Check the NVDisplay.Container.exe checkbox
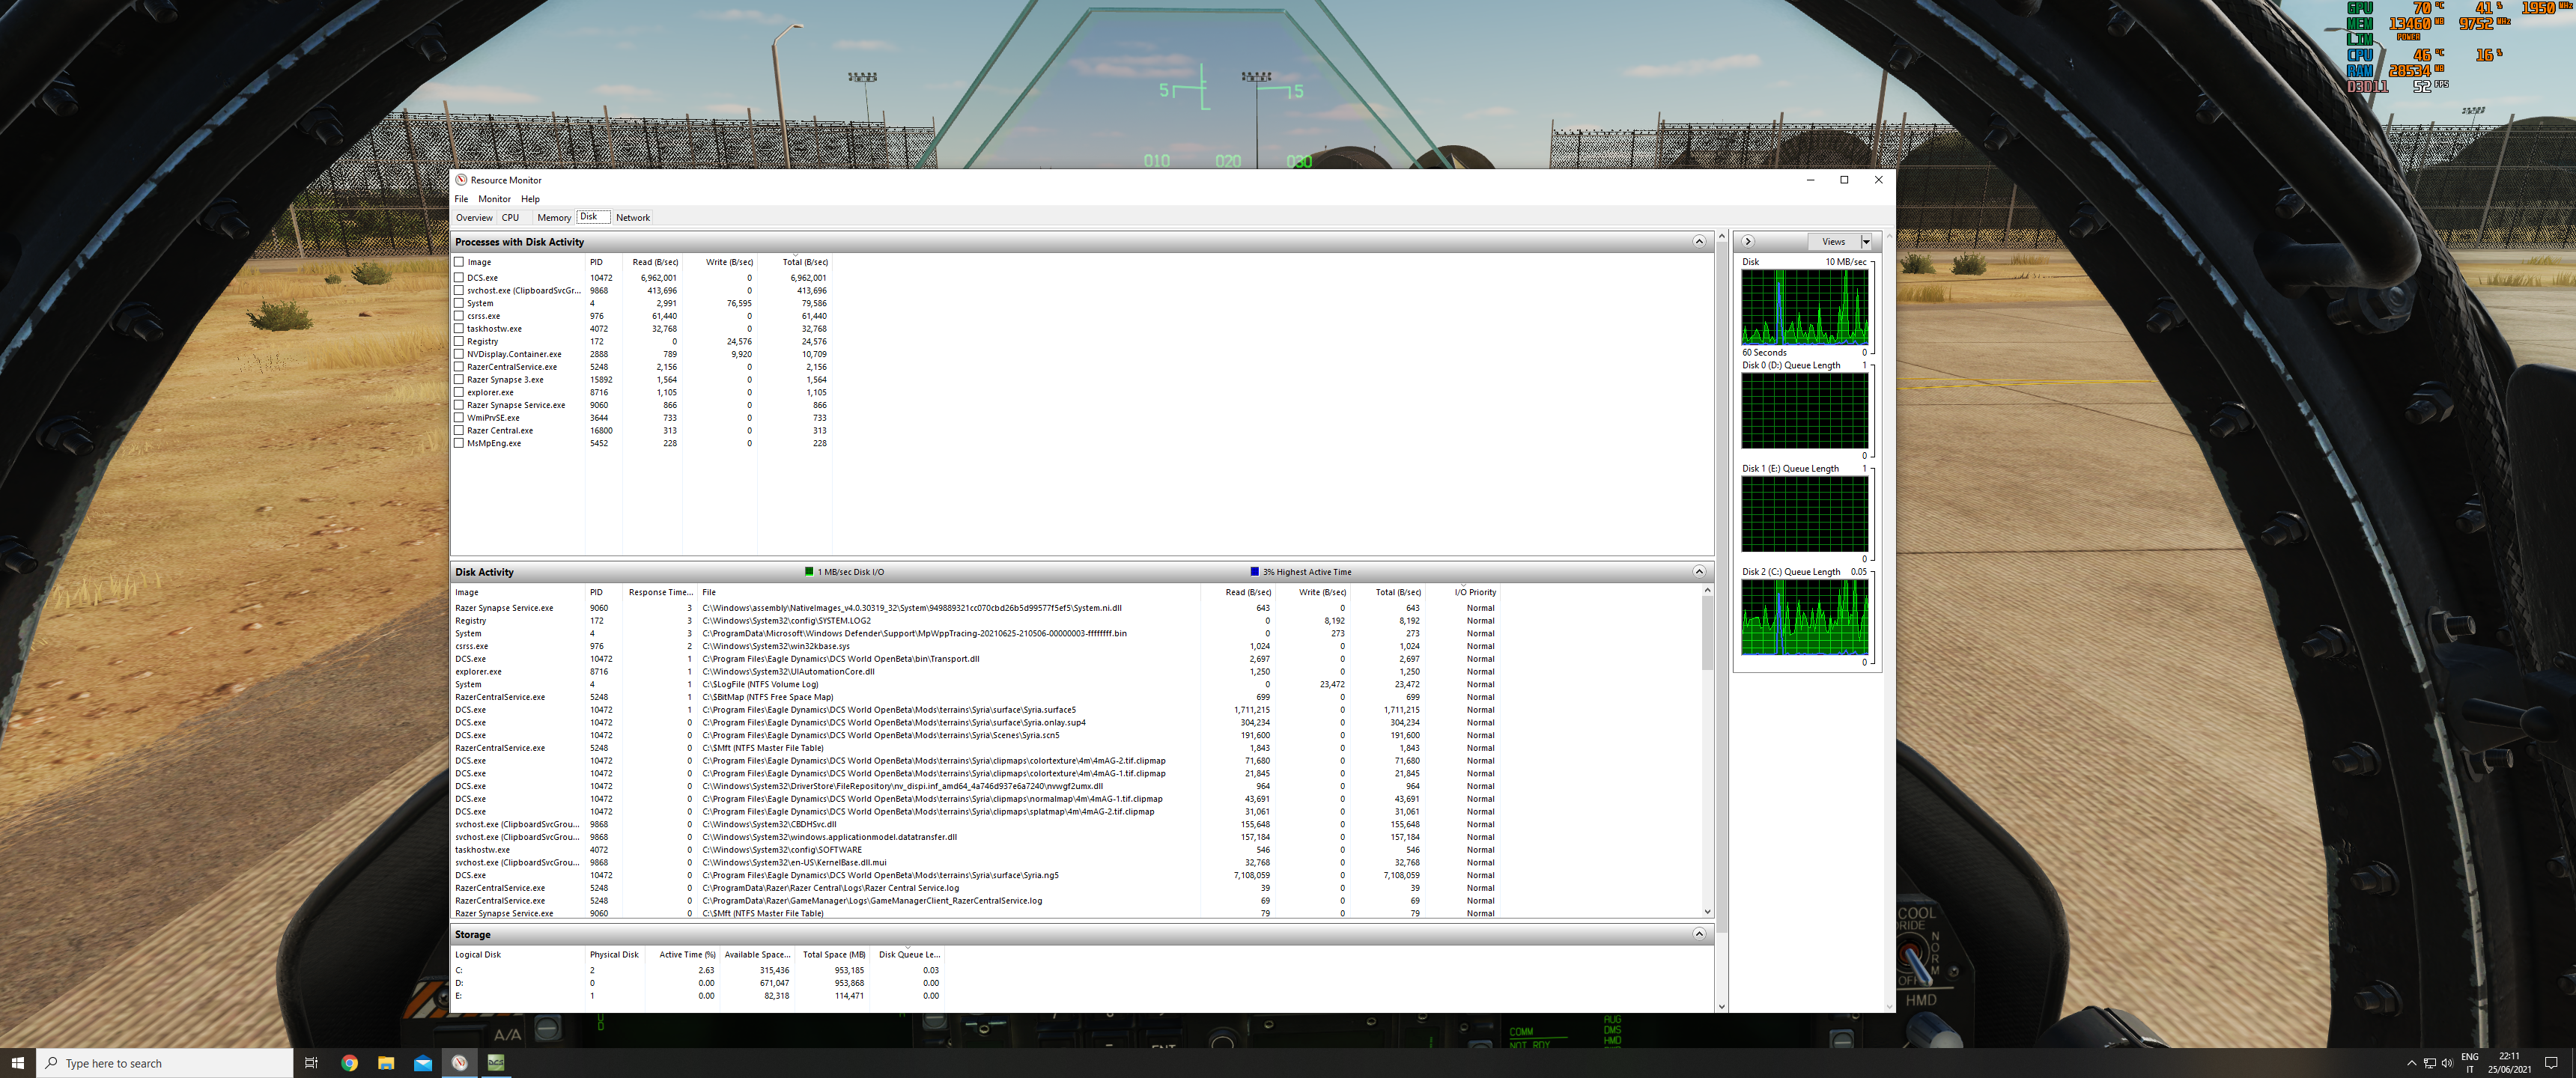The height and width of the screenshot is (1078, 2576). [x=459, y=354]
